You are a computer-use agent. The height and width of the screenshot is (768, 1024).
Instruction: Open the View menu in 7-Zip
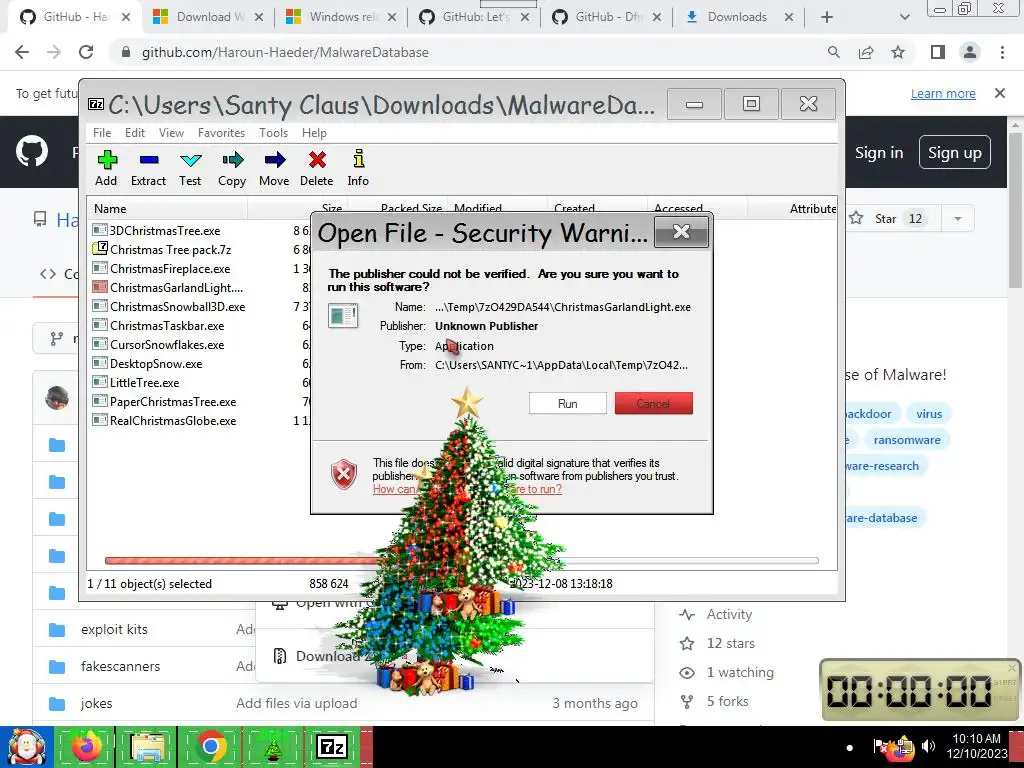[171, 133]
